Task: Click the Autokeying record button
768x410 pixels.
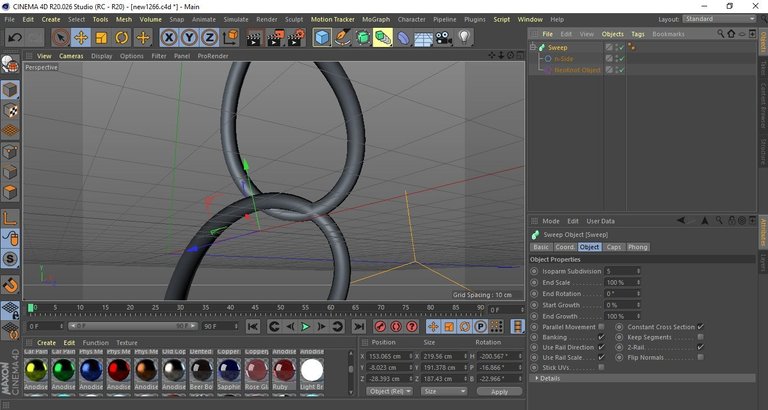Action: pos(396,326)
